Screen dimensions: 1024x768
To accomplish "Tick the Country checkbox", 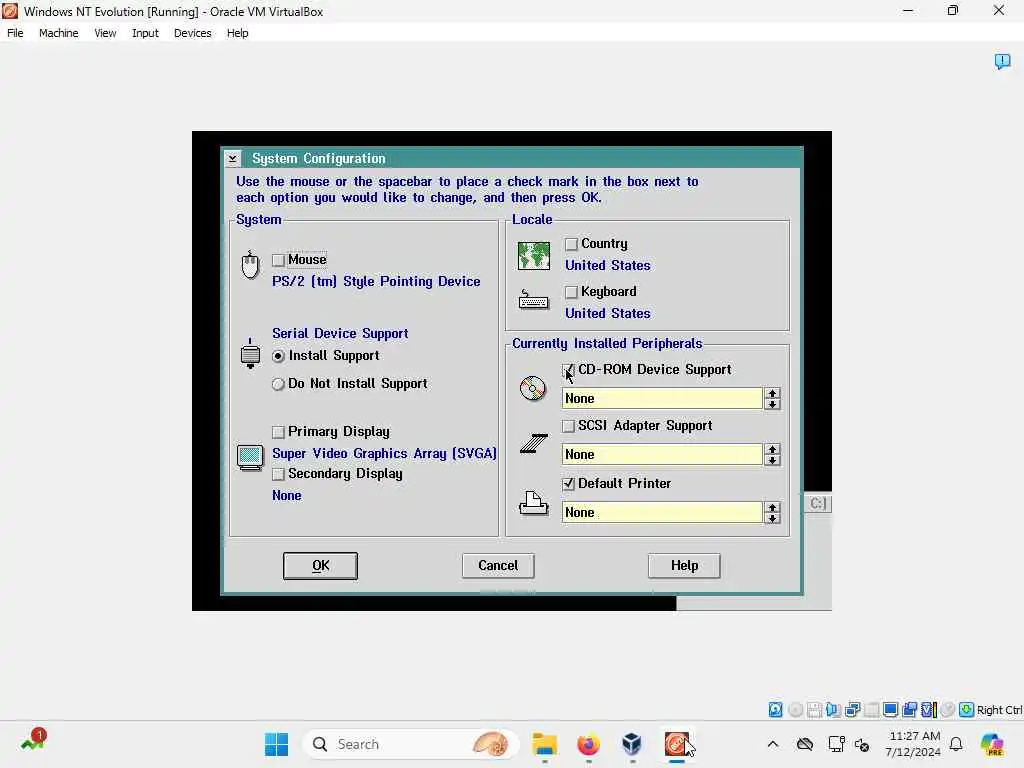I will click(x=571, y=244).
